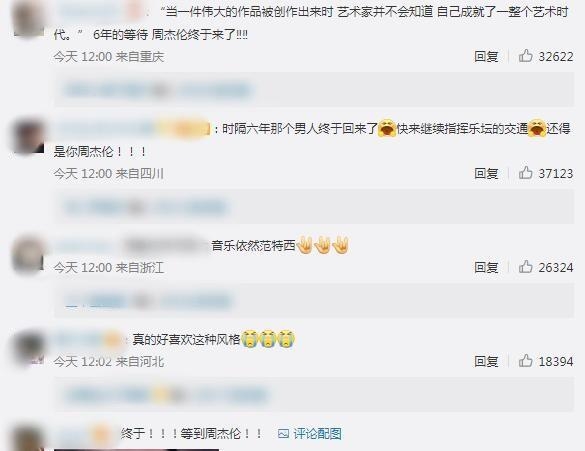This screenshot has height=451, width=585.
Task: Expand blurred replies under 四川 comment
Action: point(314,207)
